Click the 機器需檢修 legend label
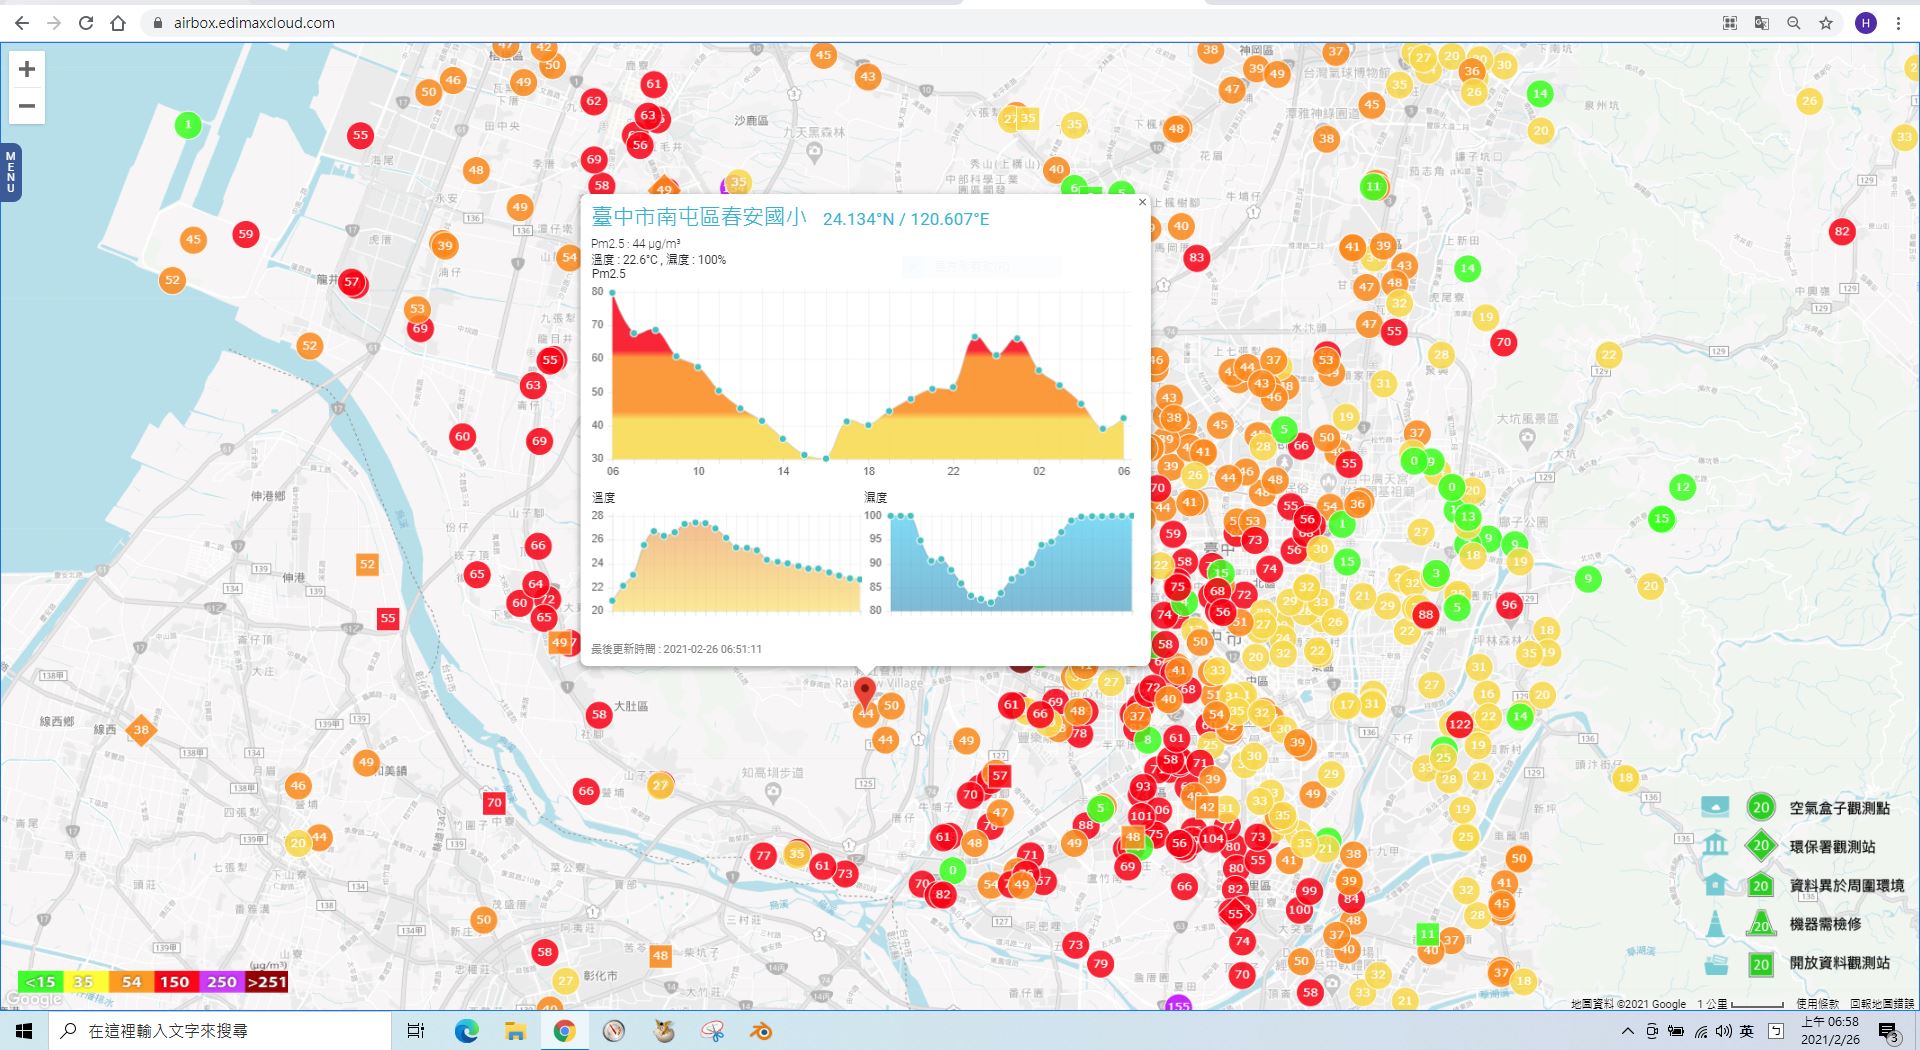 coord(1825,924)
